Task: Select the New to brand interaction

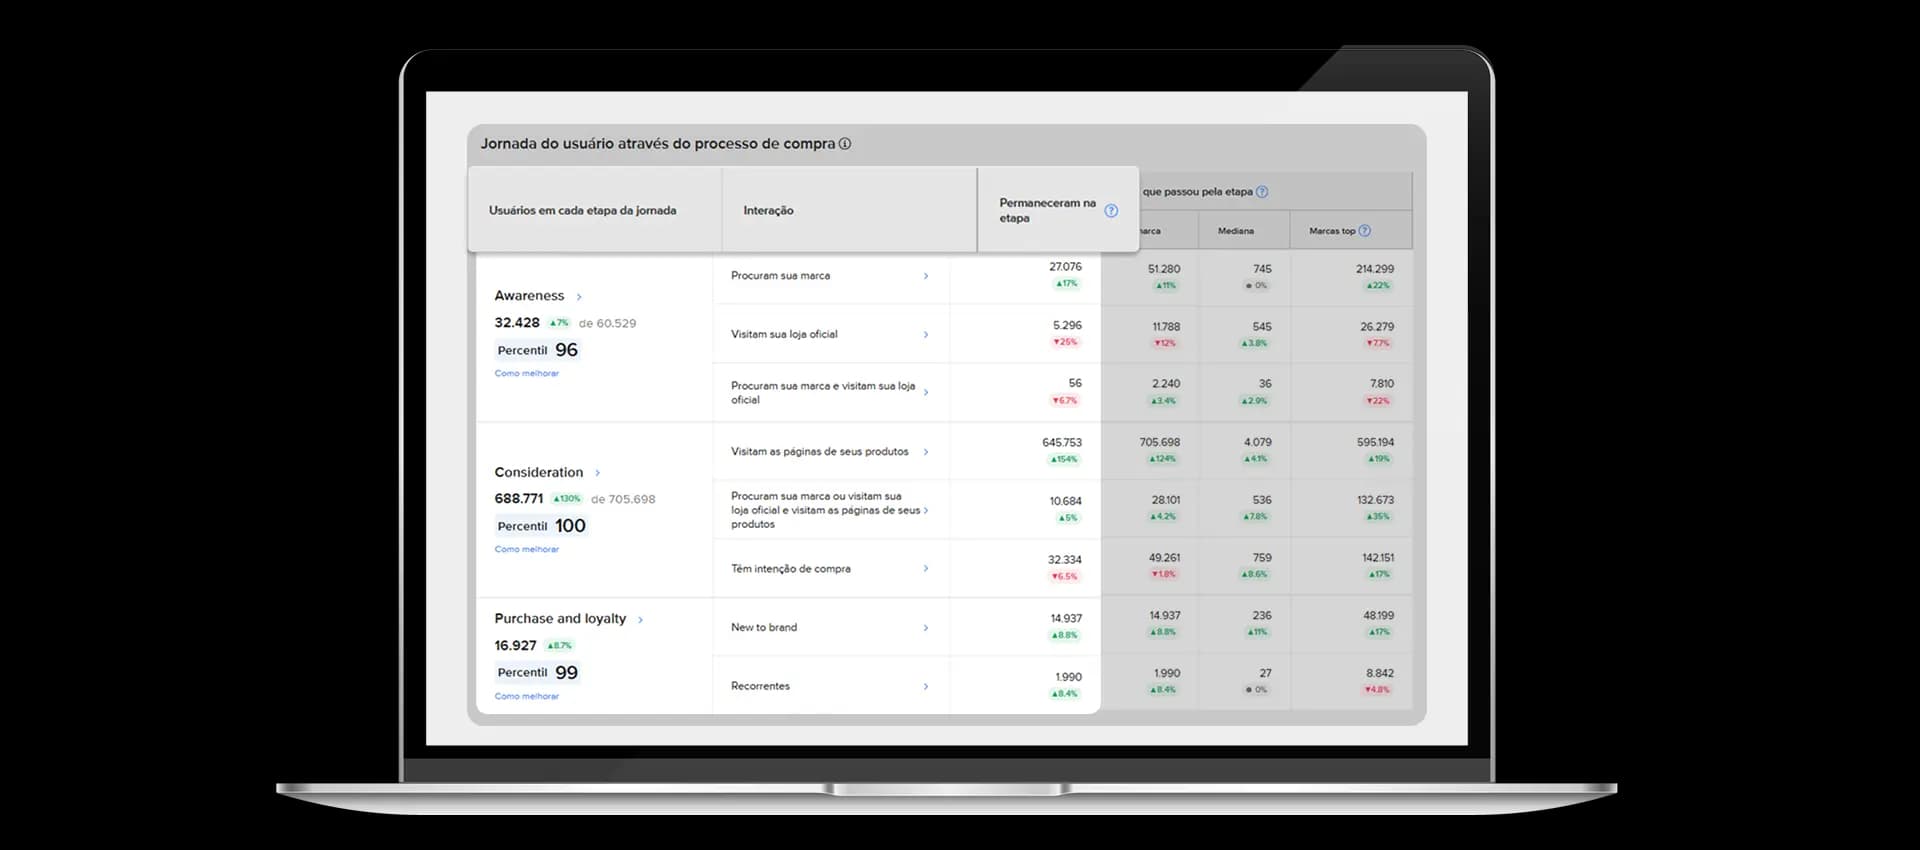Action: tap(764, 628)
